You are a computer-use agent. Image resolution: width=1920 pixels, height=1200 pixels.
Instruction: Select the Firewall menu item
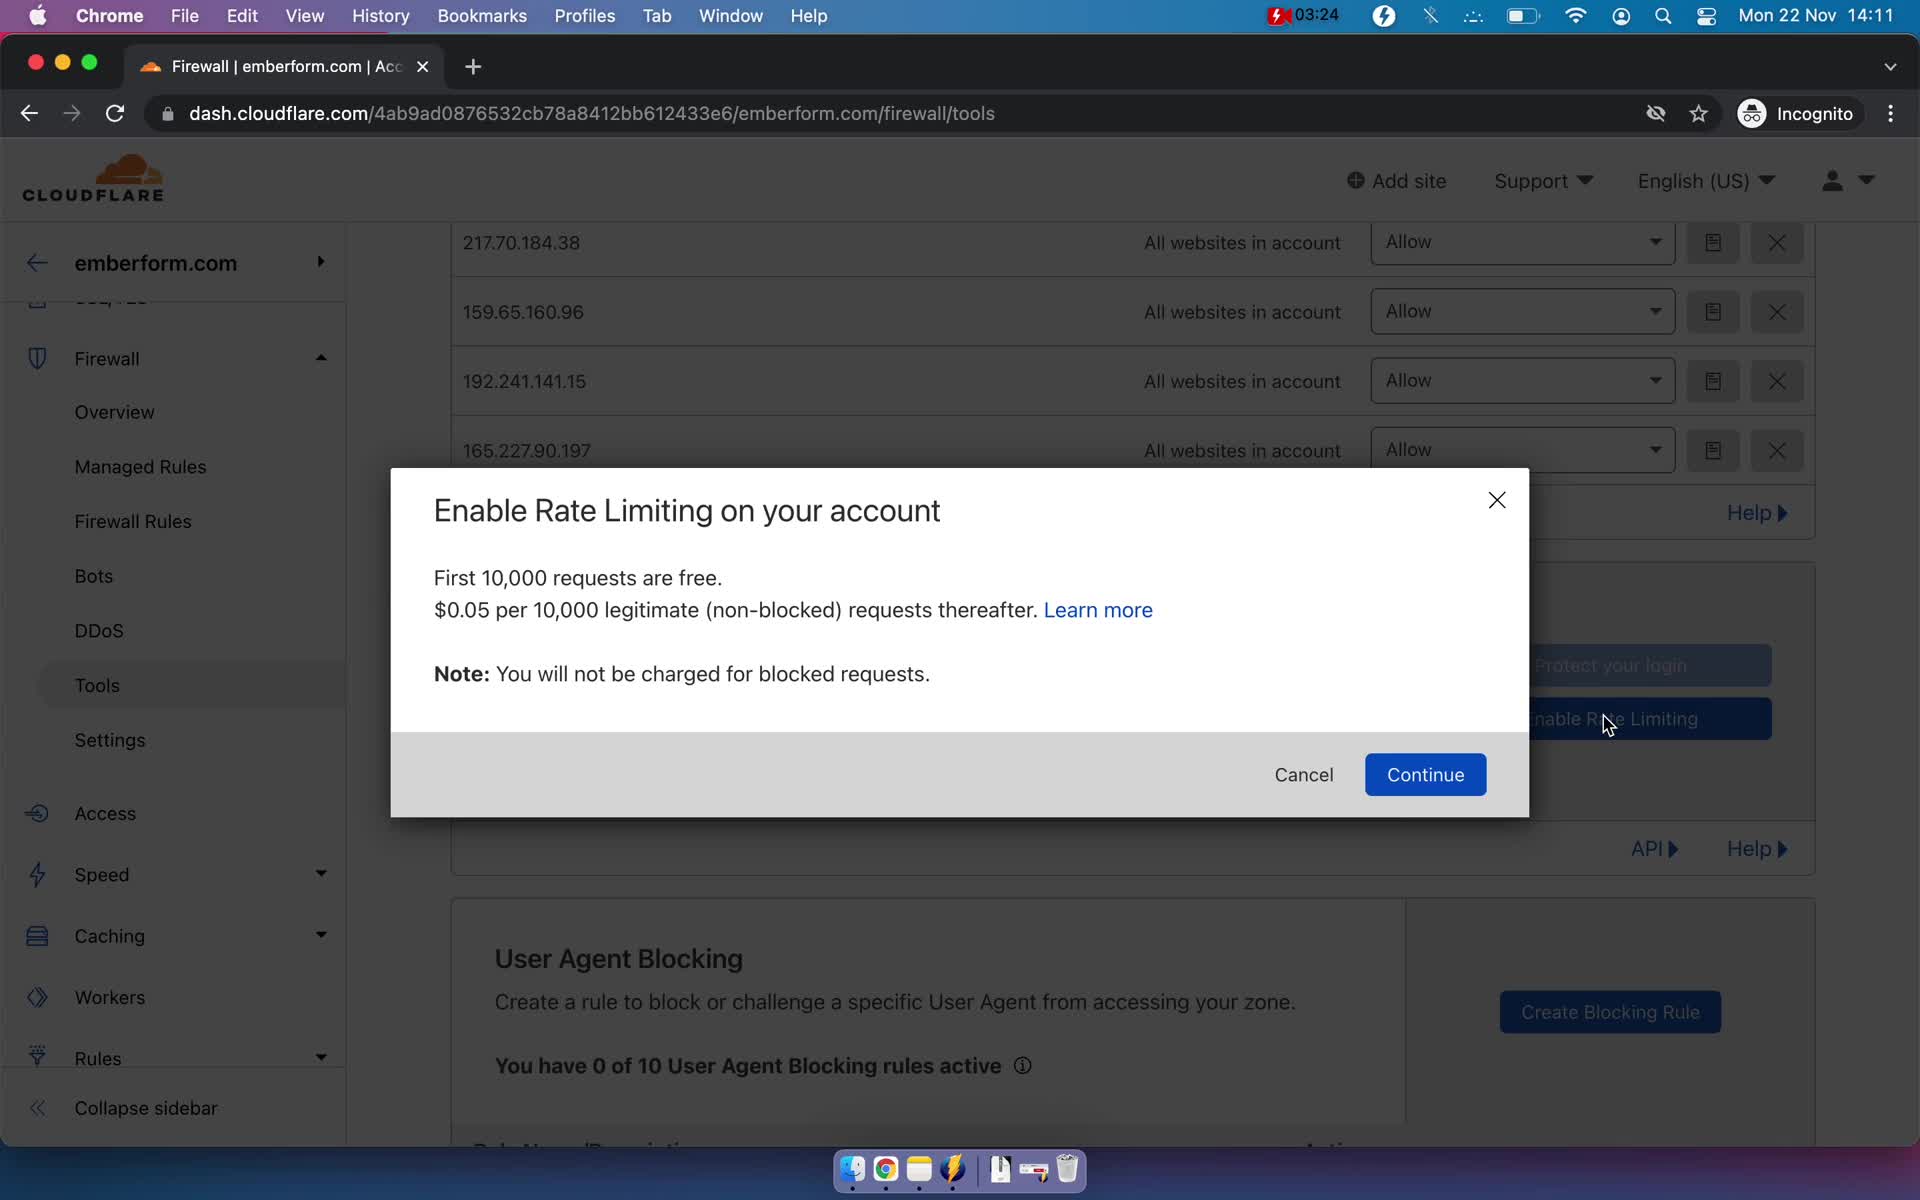coord(106,358)
